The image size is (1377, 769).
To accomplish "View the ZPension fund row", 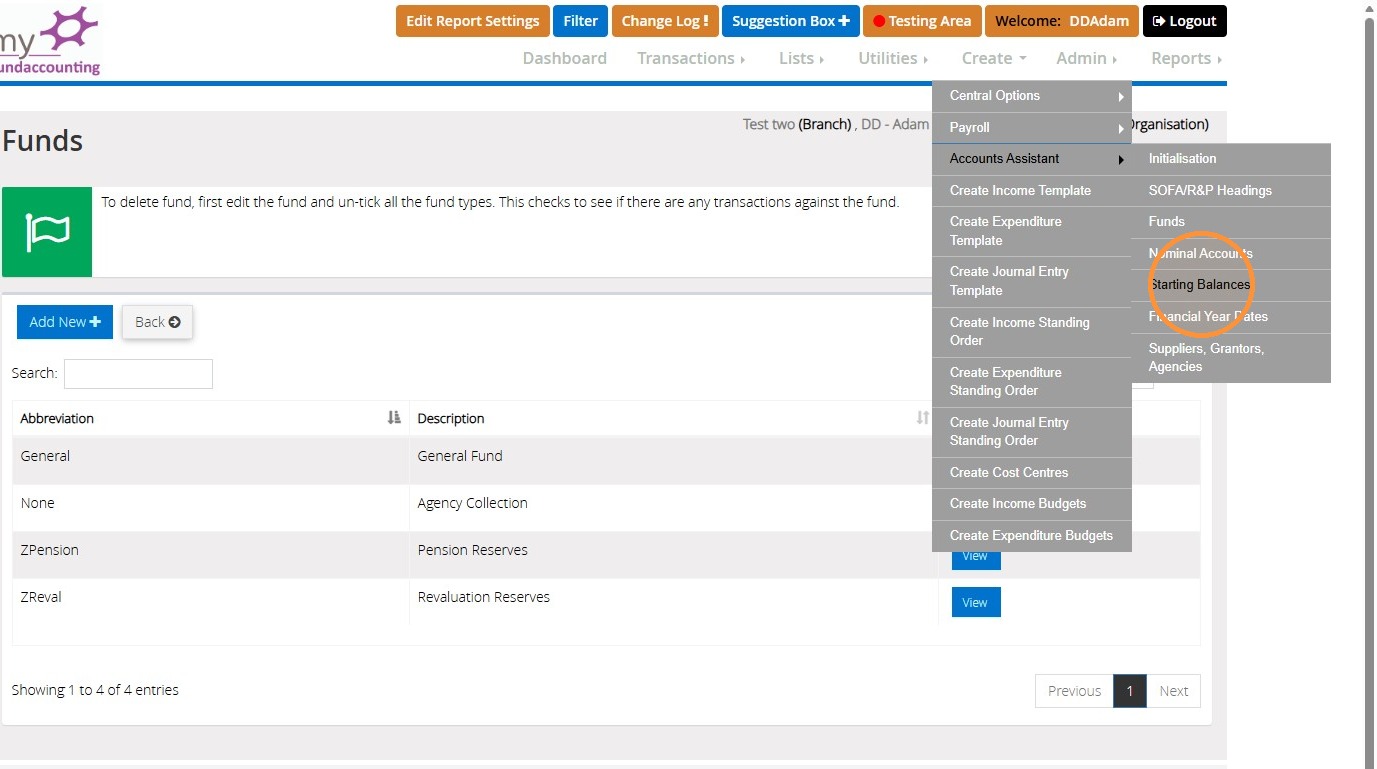I will click(x=975, y=558).
